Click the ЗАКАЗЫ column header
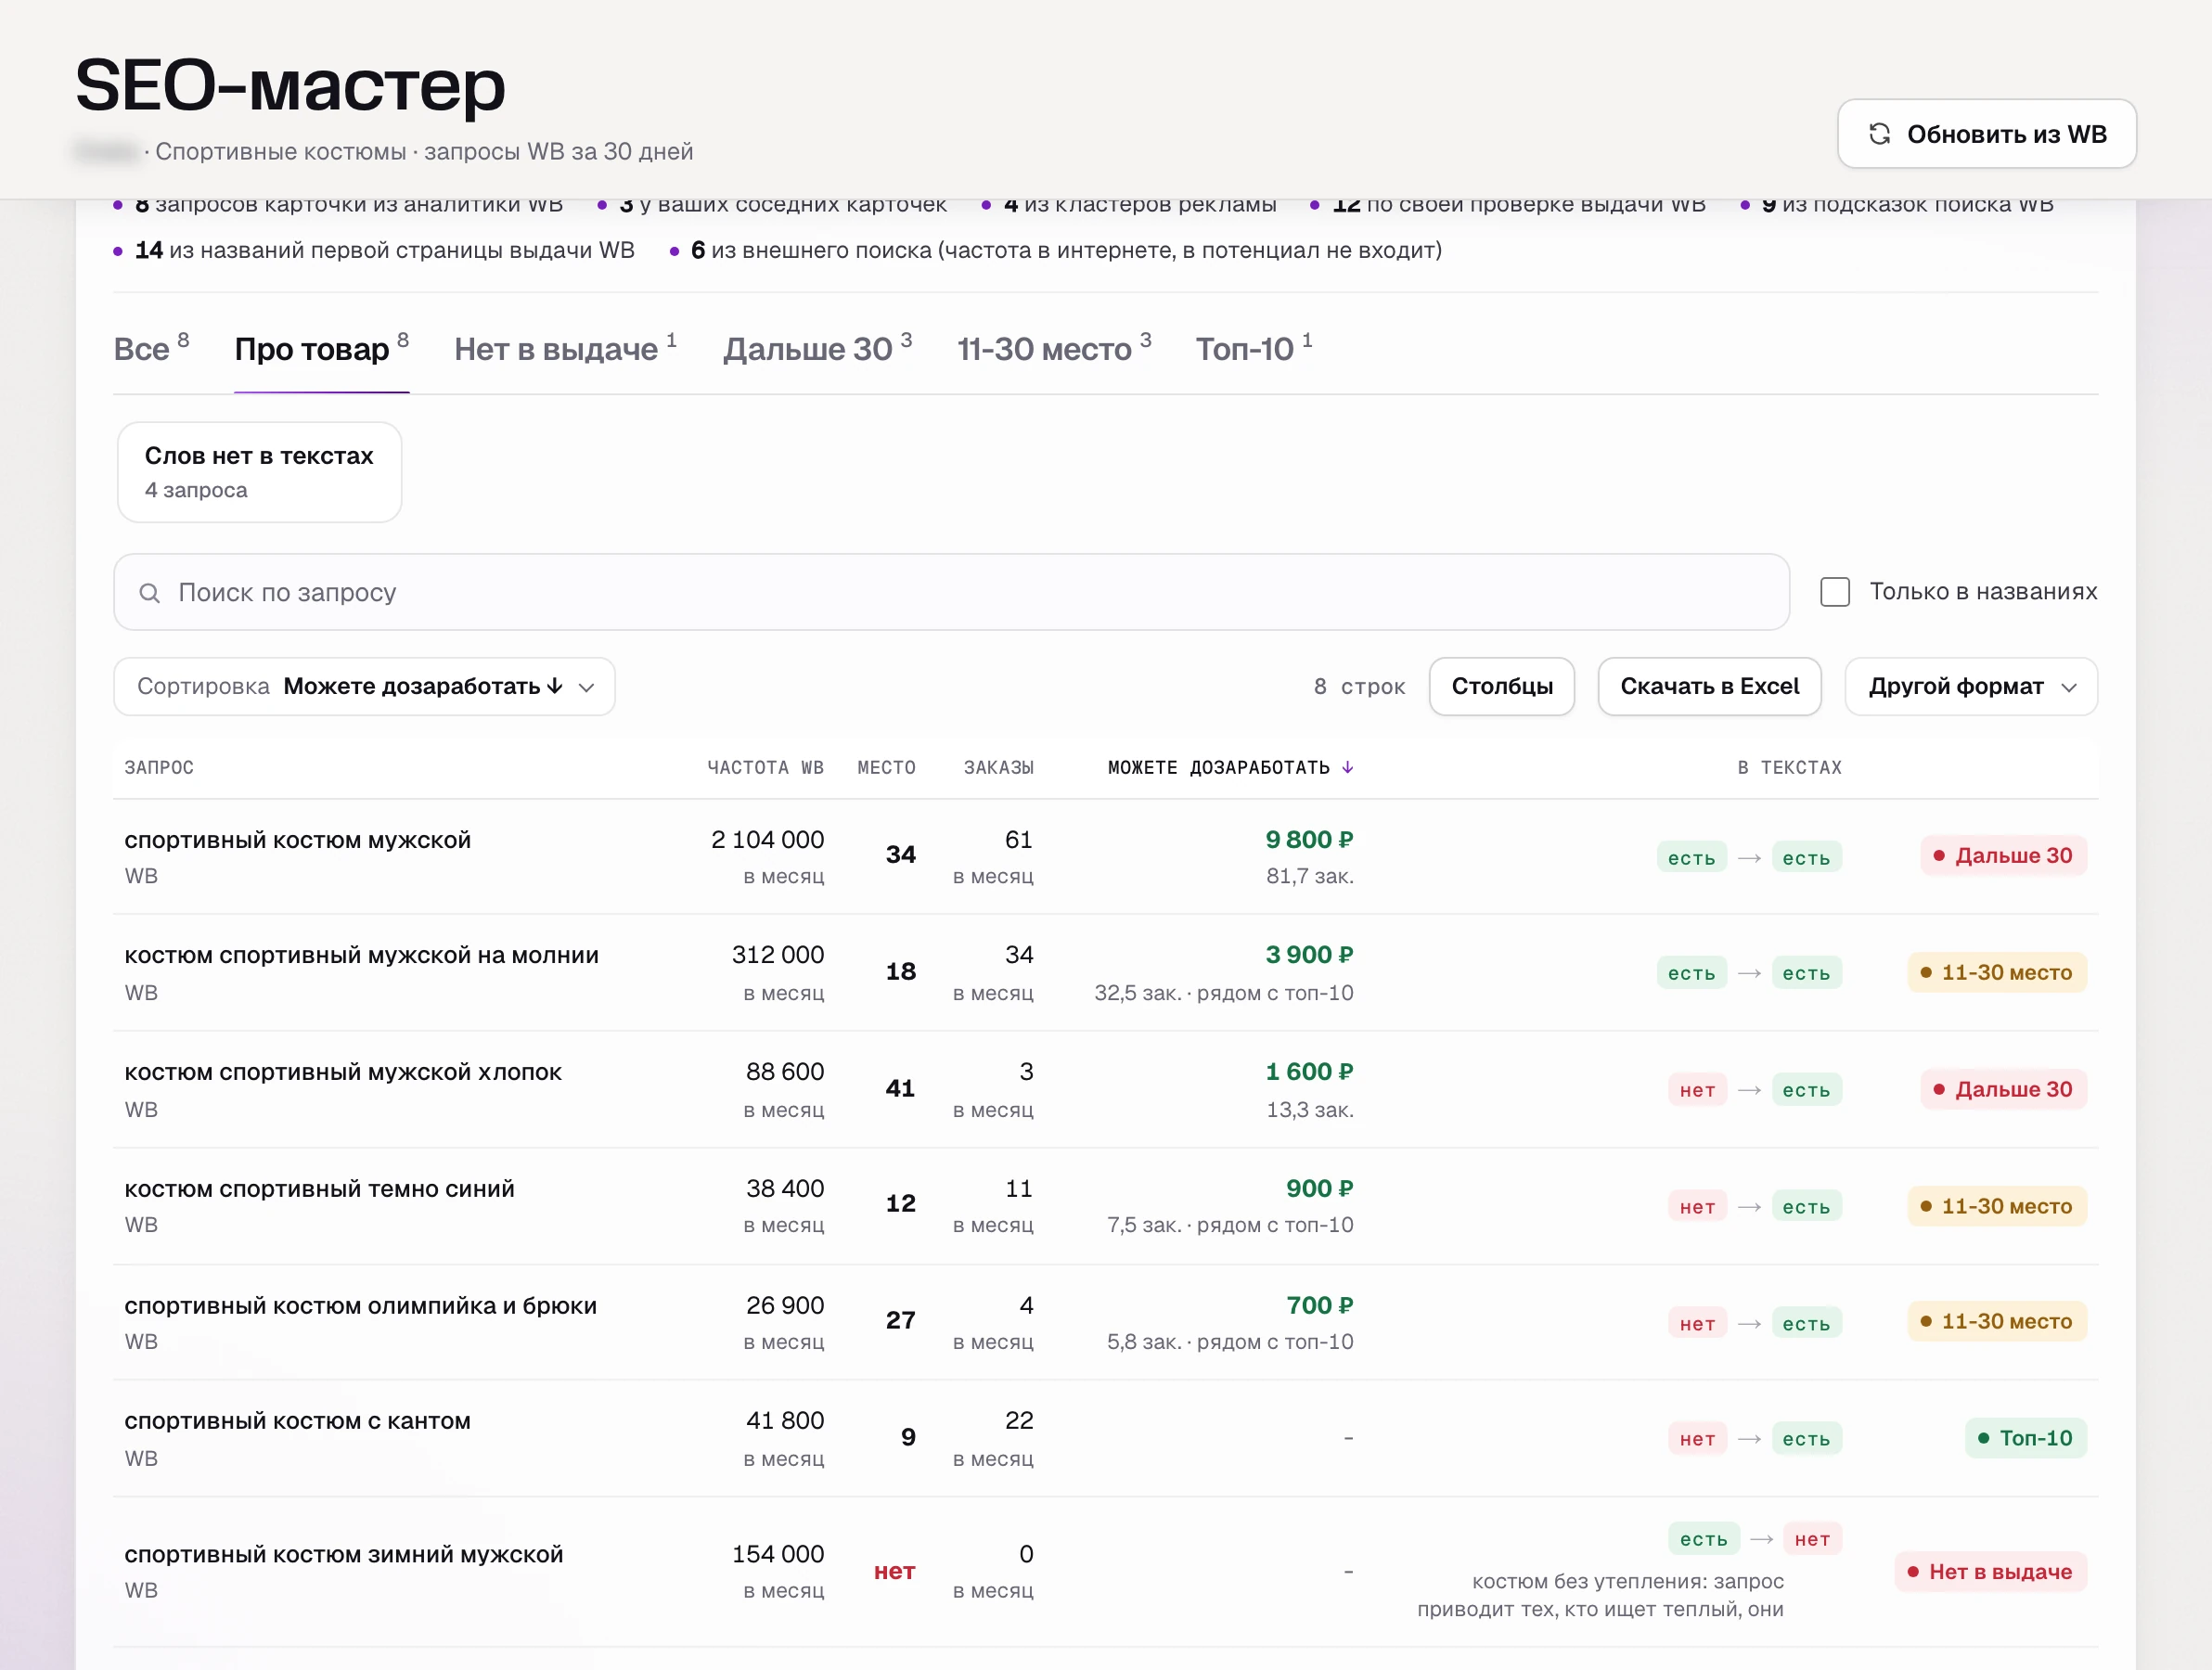 998,767
